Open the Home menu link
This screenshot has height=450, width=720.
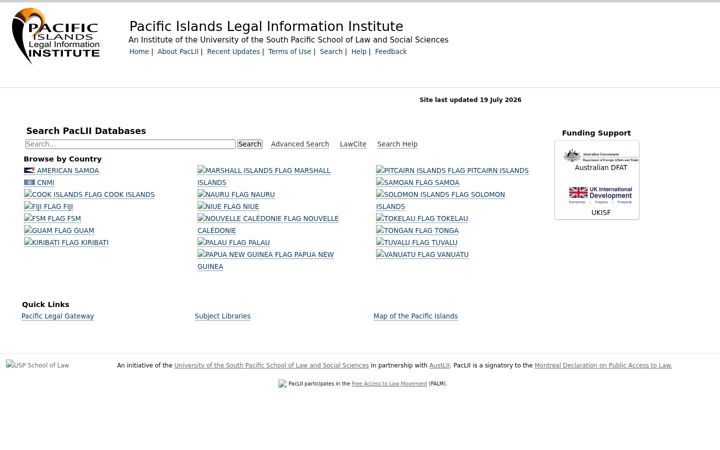click(x=139, y=51)
